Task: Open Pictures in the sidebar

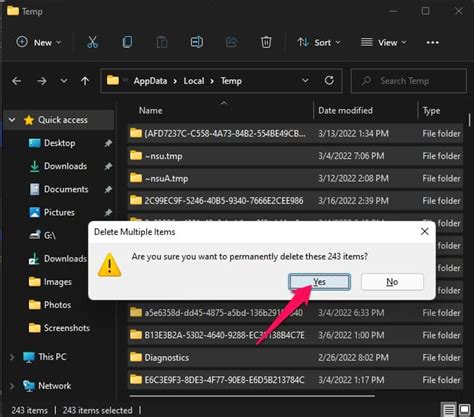Action: 59,212
